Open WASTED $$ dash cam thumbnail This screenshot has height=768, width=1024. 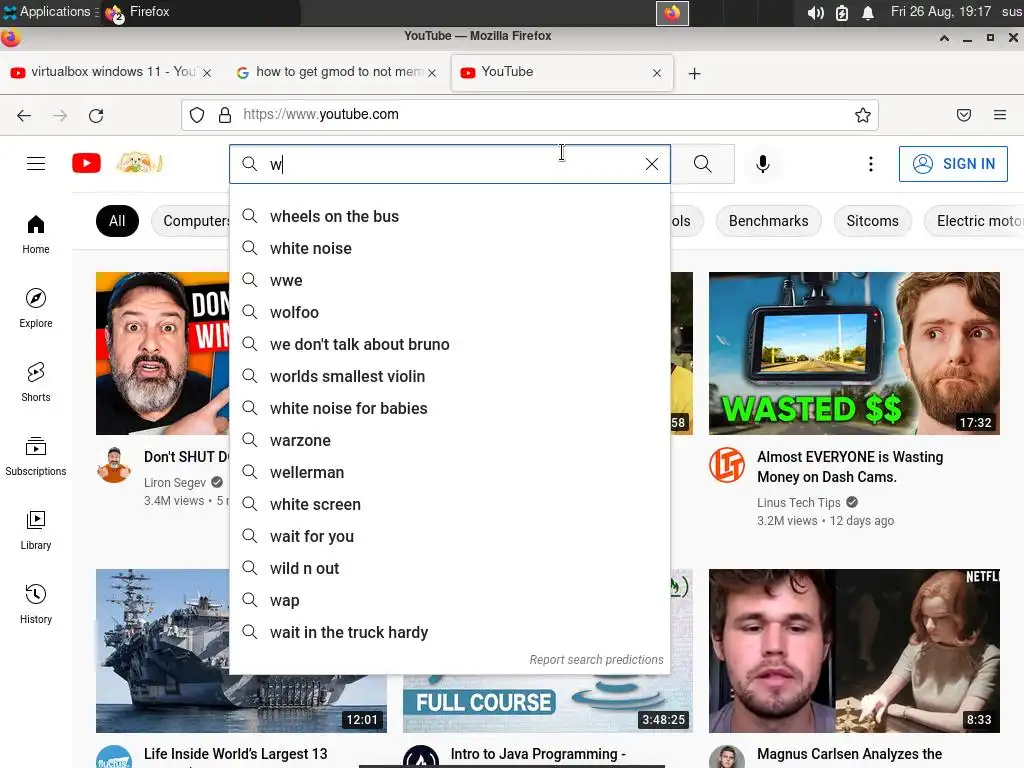[854, 353]
